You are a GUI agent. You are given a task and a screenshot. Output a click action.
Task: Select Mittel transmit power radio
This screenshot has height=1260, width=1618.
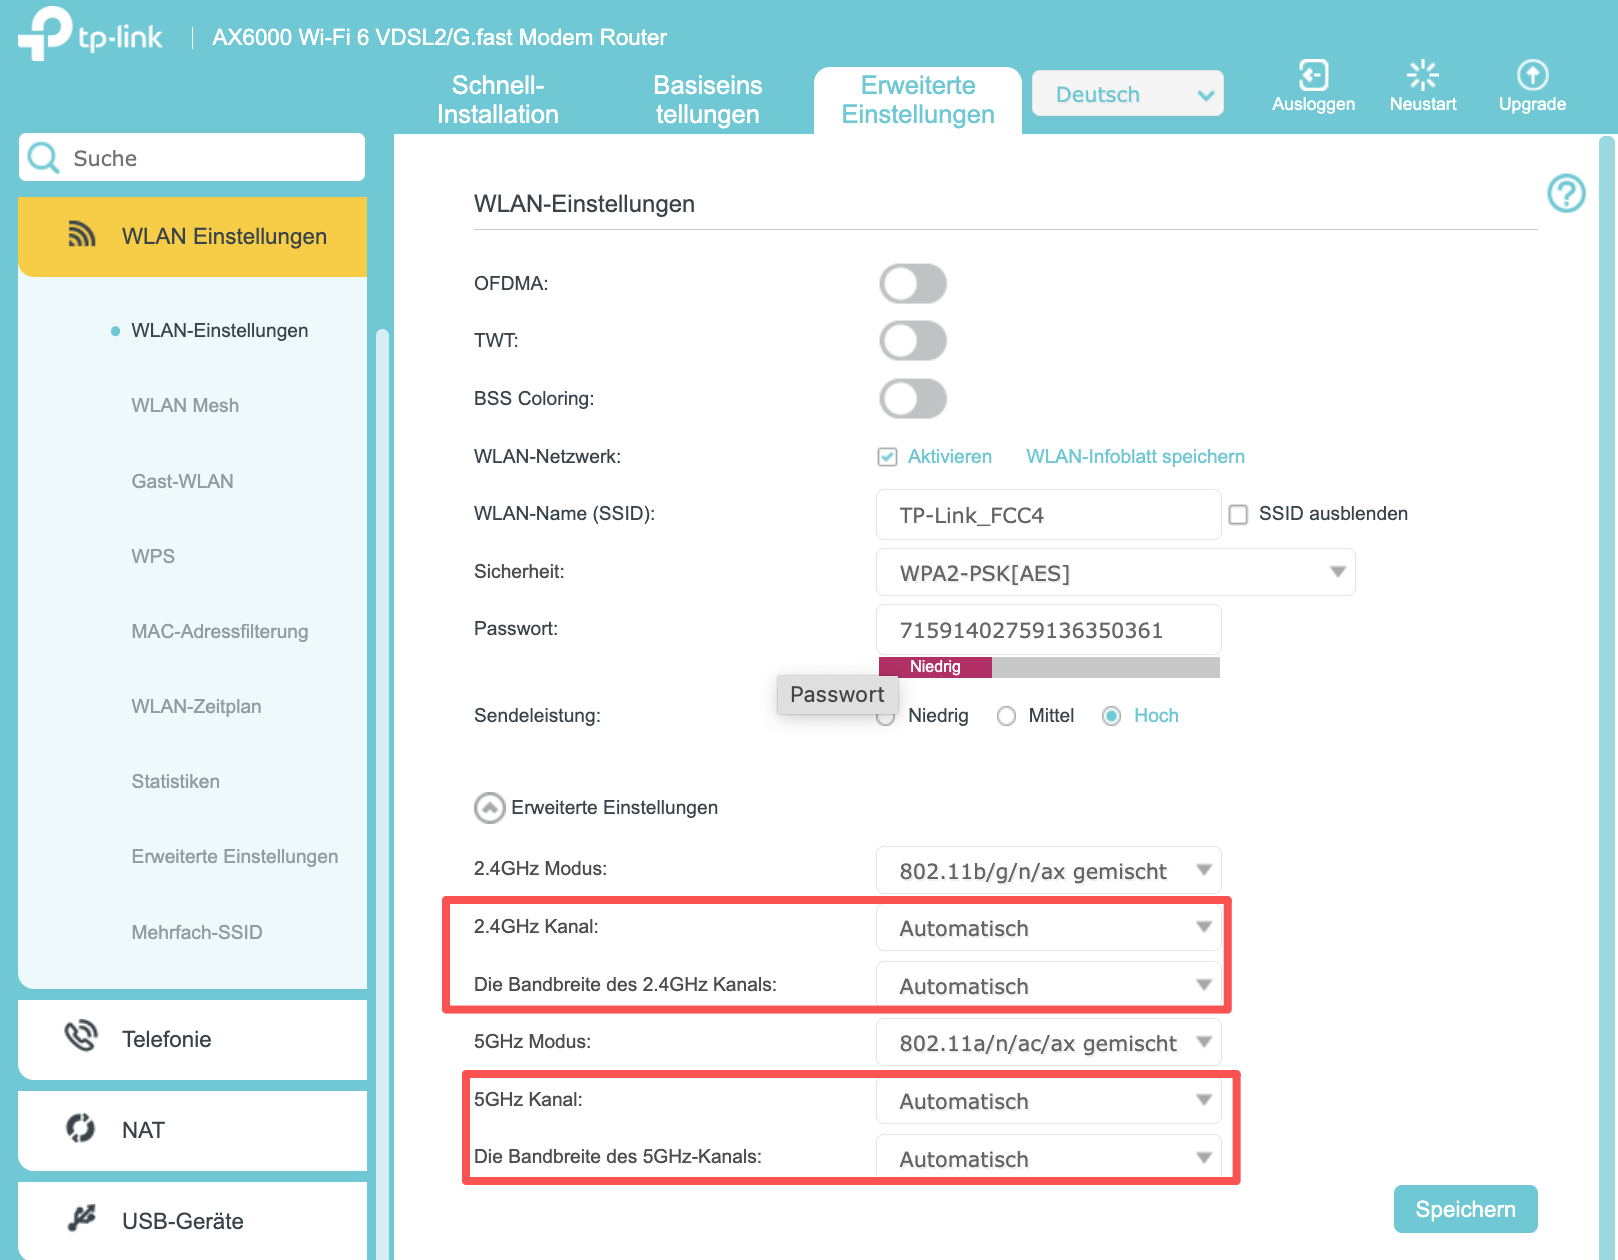click(1007, 716)
